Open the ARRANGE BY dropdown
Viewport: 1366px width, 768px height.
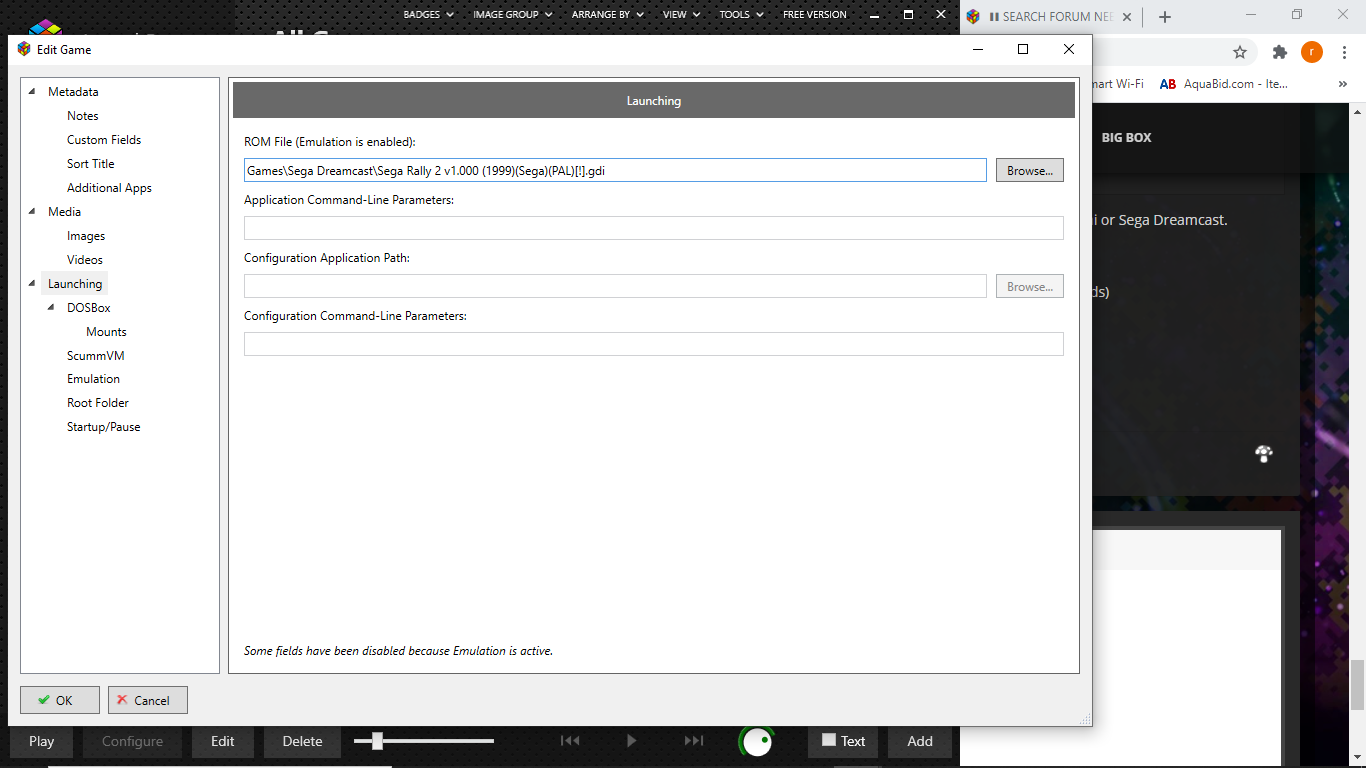pos(608,15)
